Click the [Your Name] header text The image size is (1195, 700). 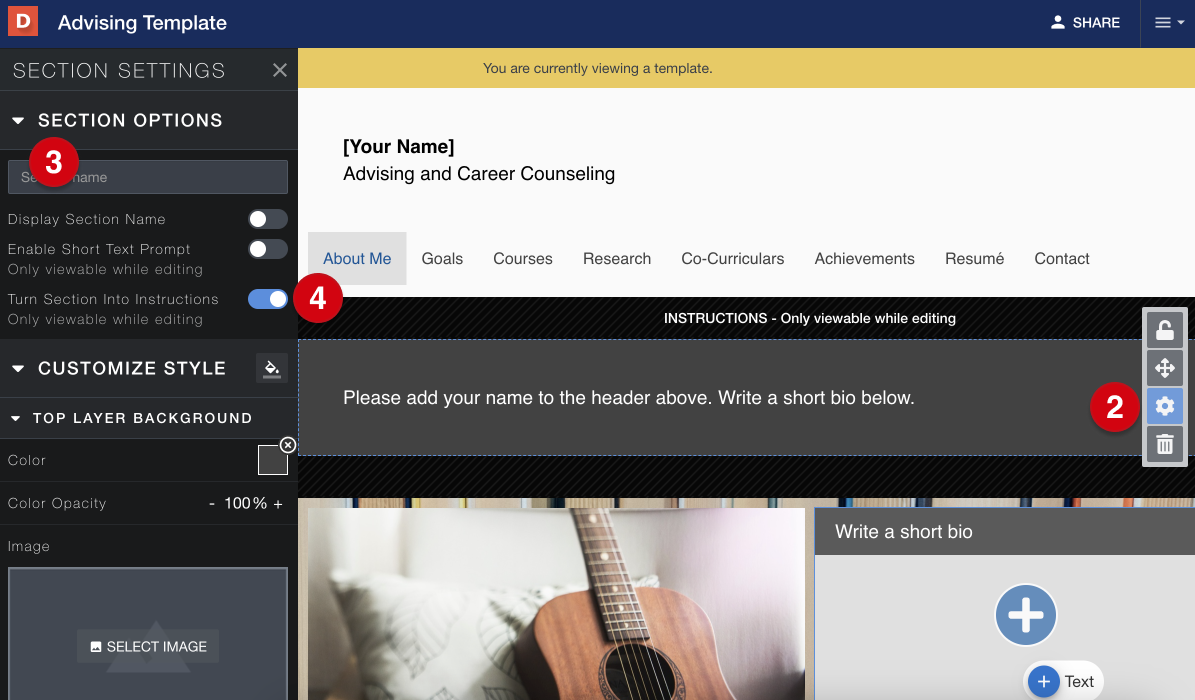click(399, 146)
